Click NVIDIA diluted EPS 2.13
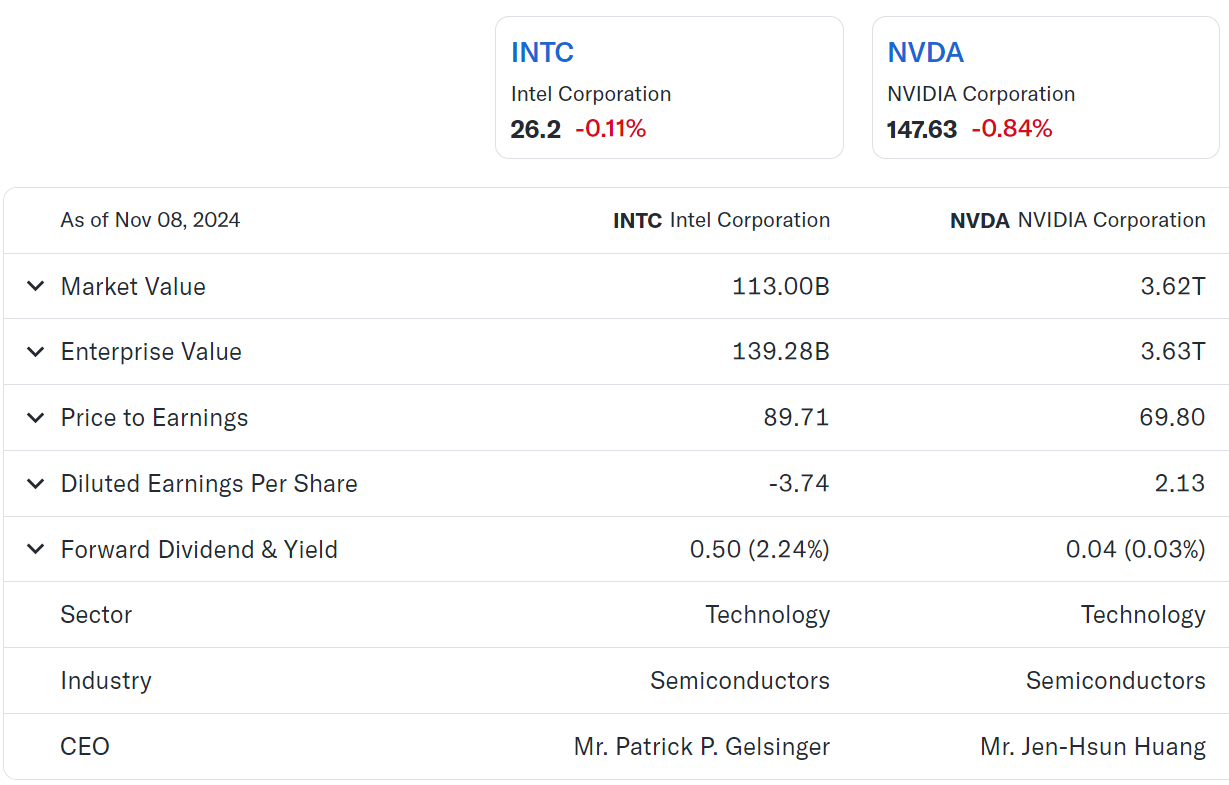The image size is (1229, 785). click(1180, 484)
